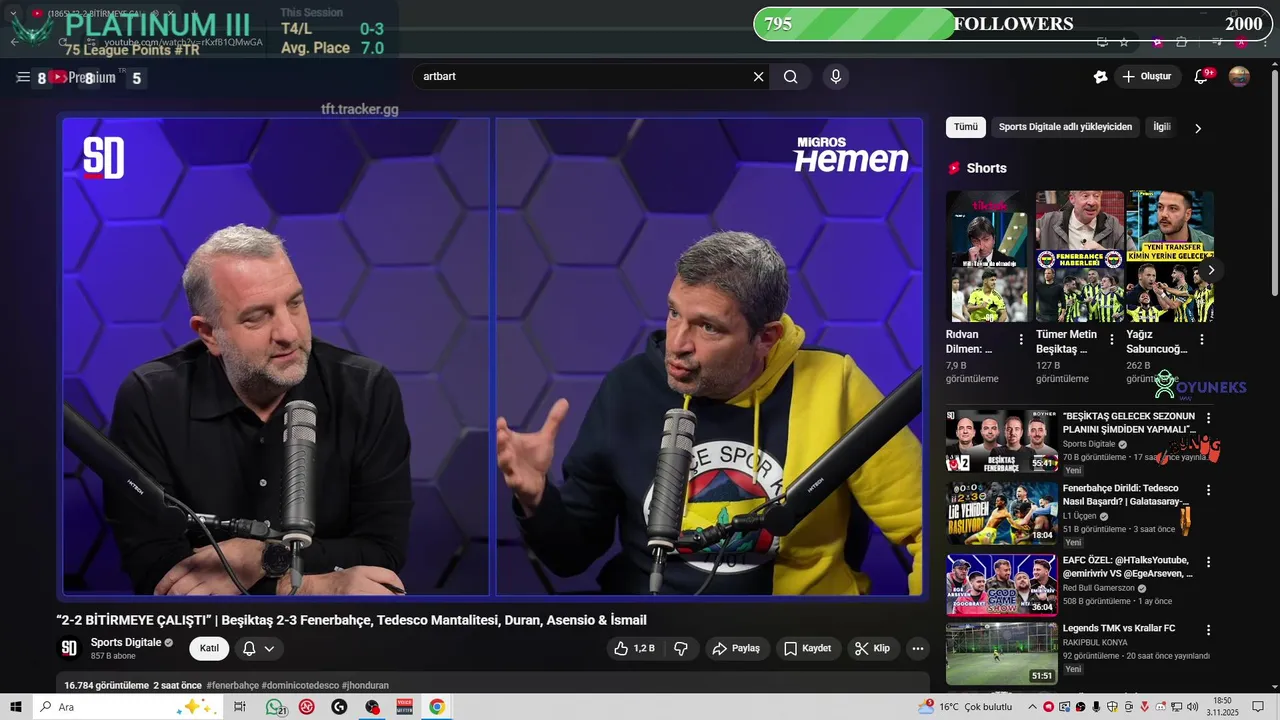1280x720 pixels.
Task: Click the magnifier search button
Action: 791,77
